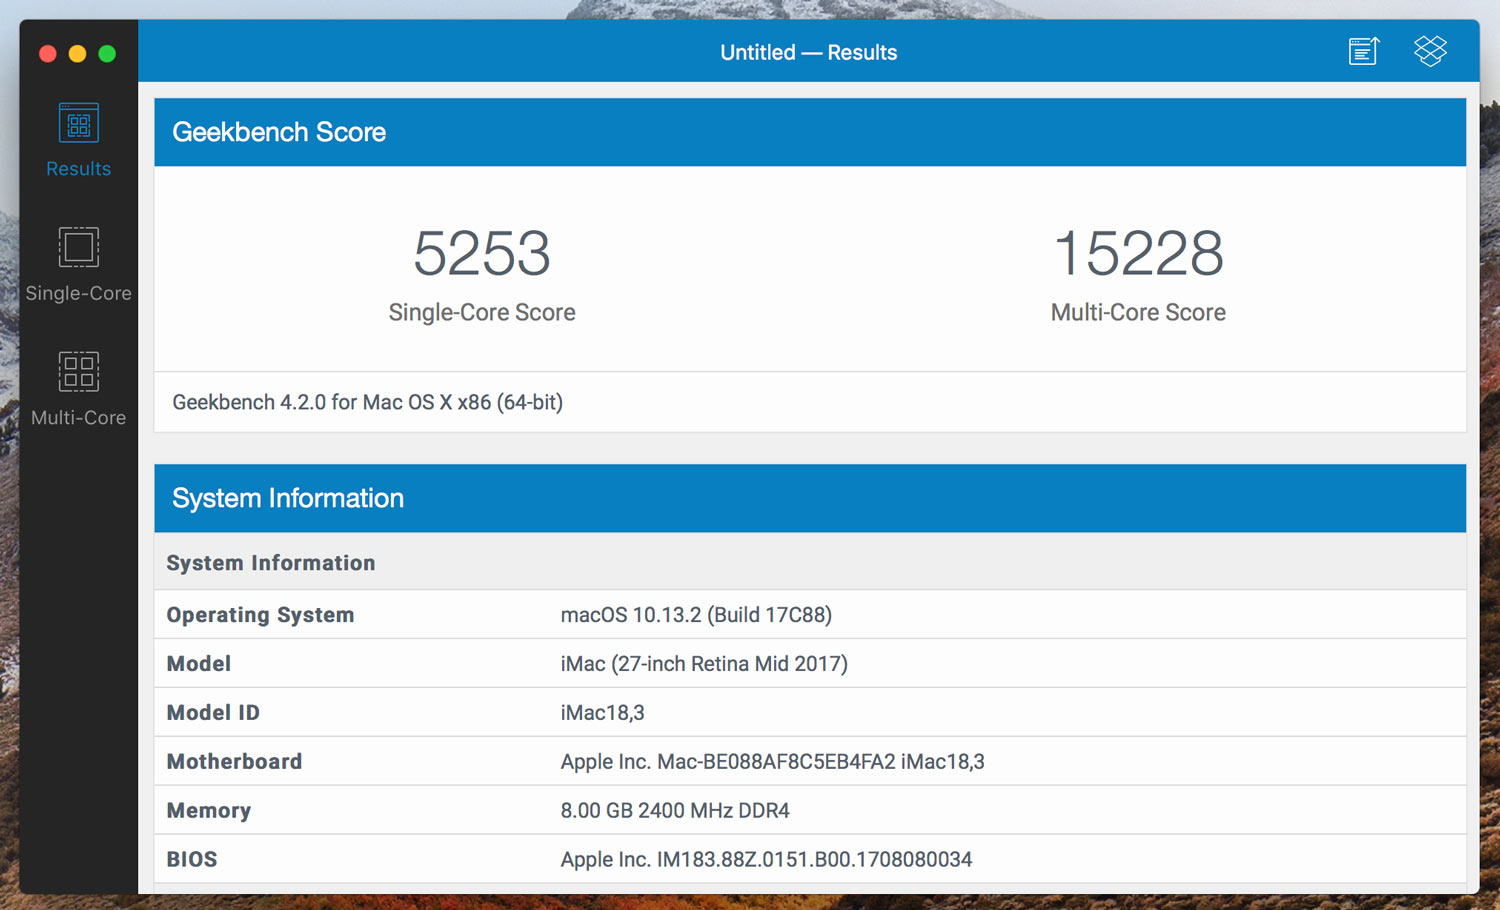Click the Results sidebar label
The width and height of the screenshot is (1500, 910).
pos(79,169)
